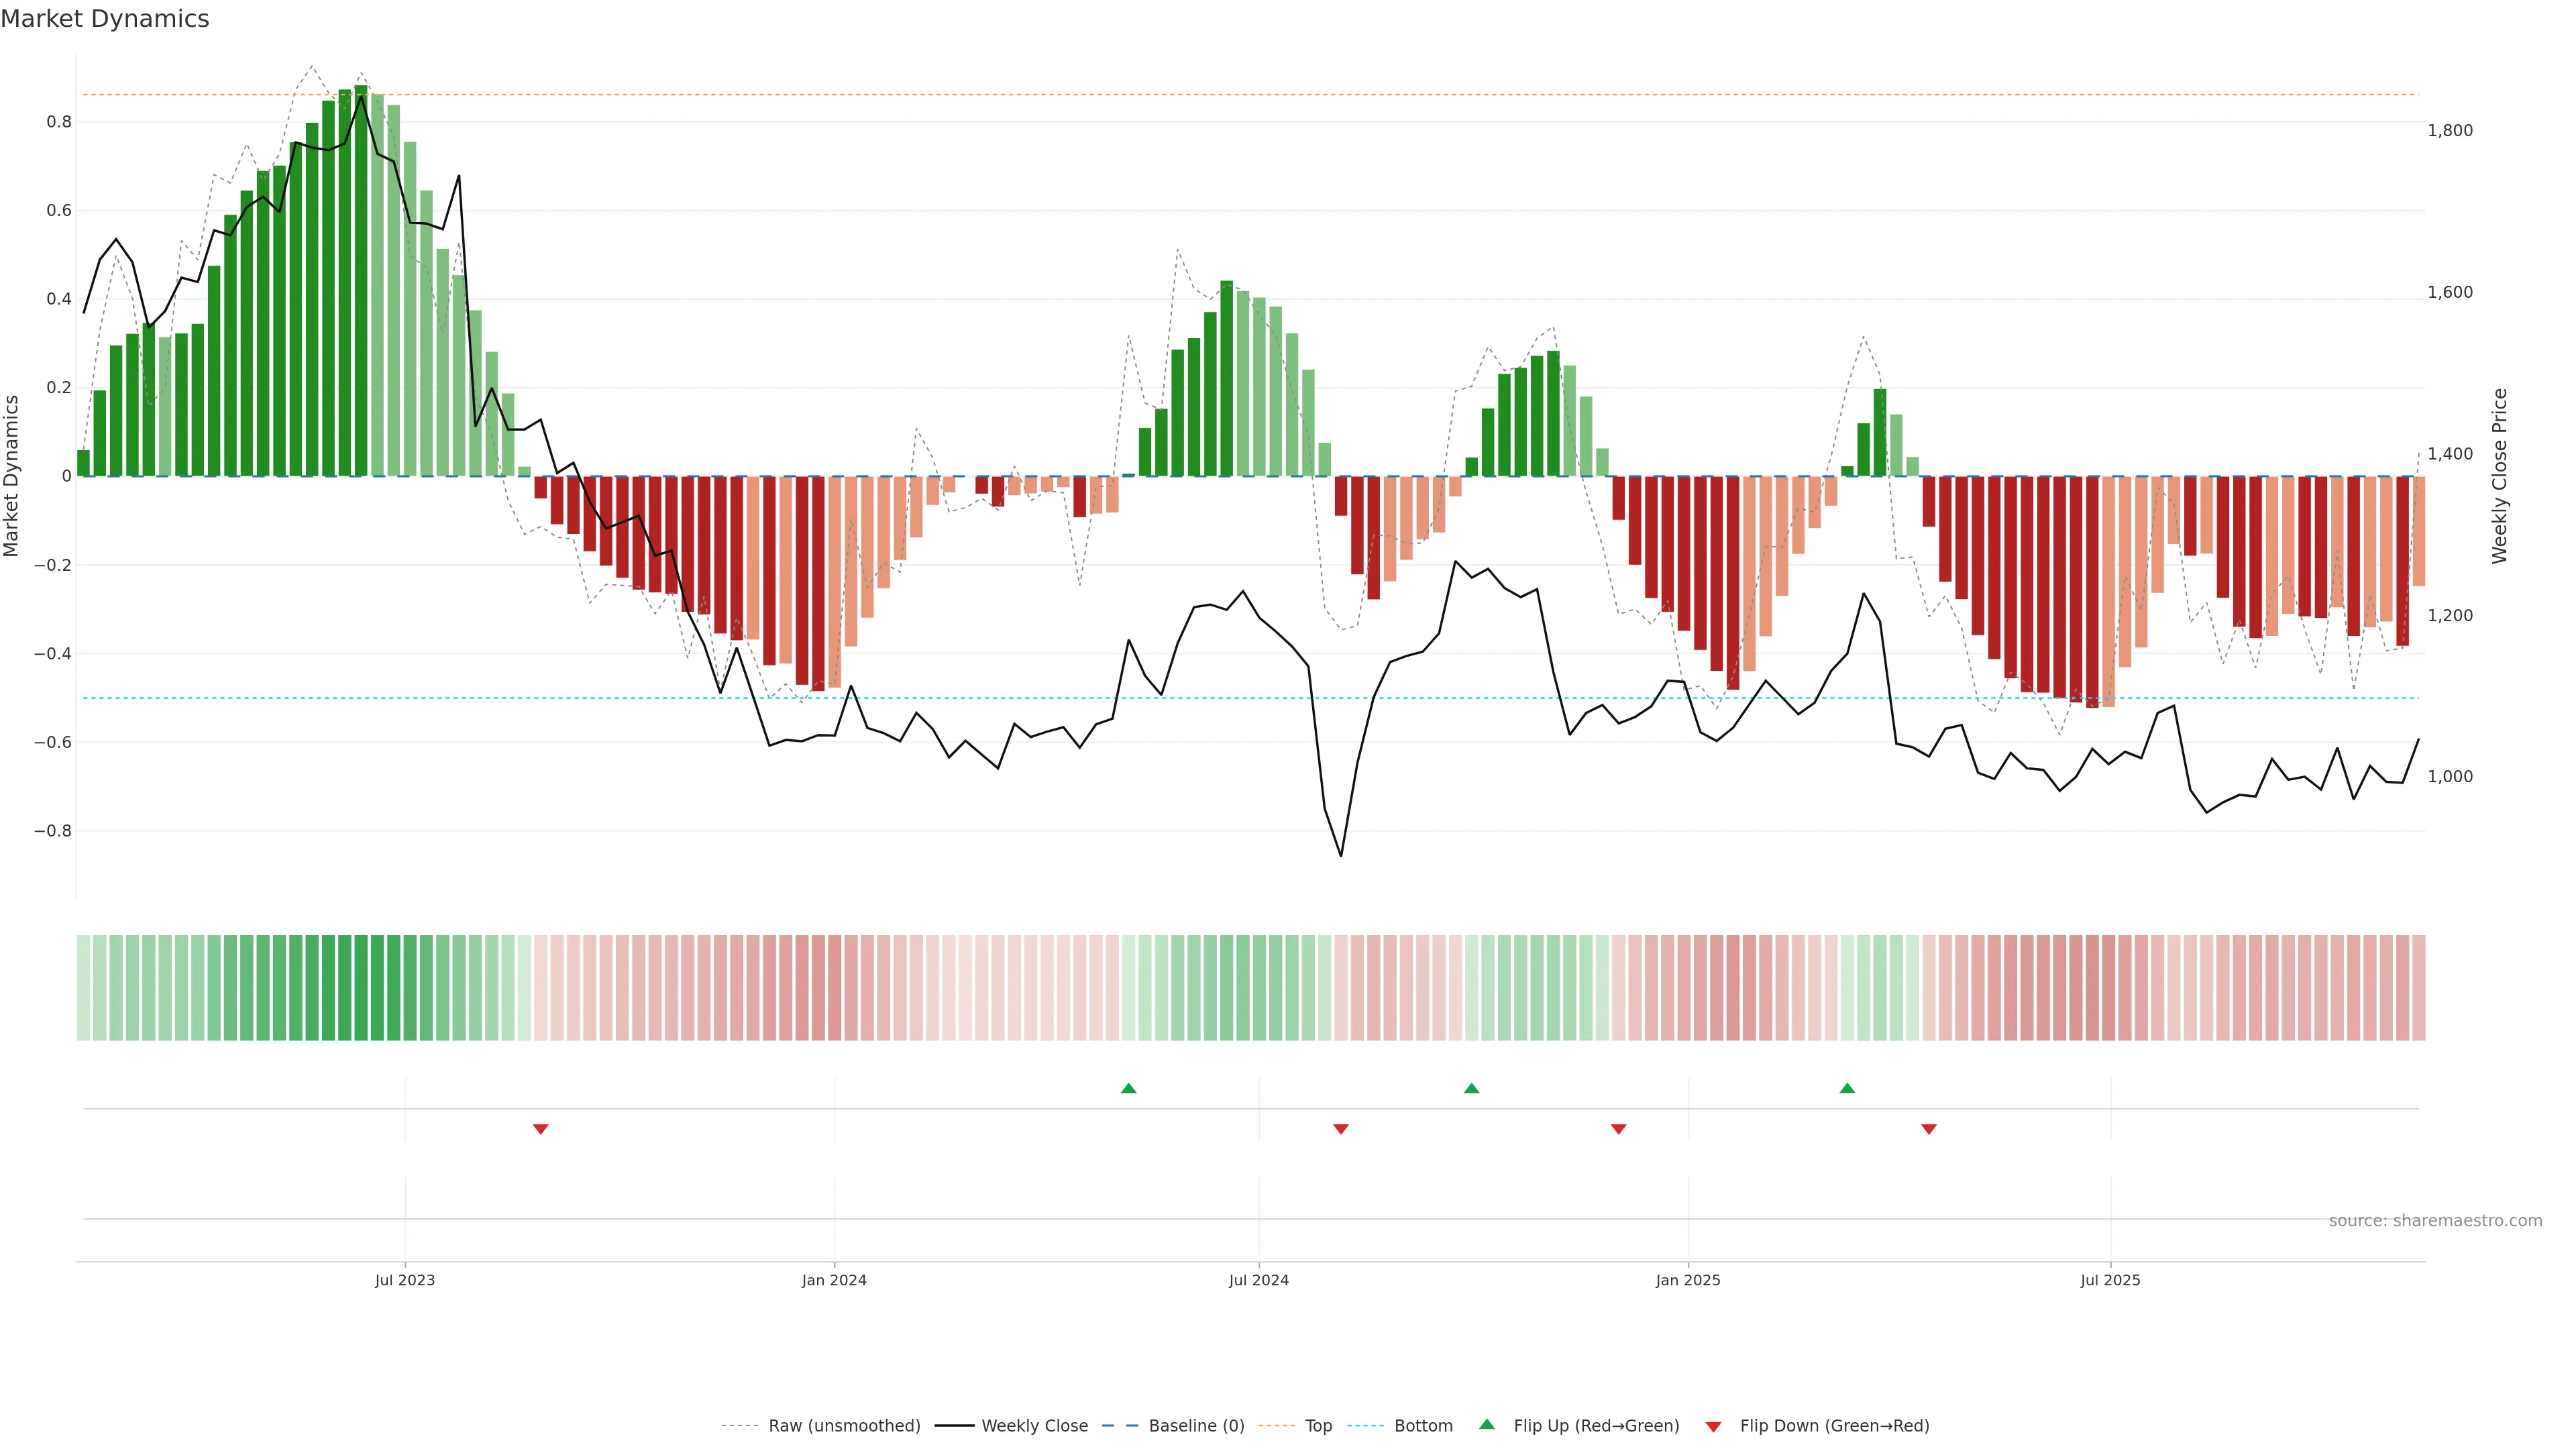Click the source sharemaestro.com text
The image size is (2576, 1449).
click(2435, 1220)
